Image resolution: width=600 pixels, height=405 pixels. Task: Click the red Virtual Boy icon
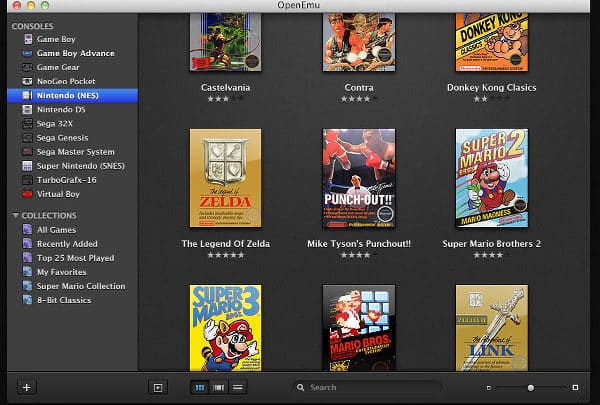[x=28, y=194]
